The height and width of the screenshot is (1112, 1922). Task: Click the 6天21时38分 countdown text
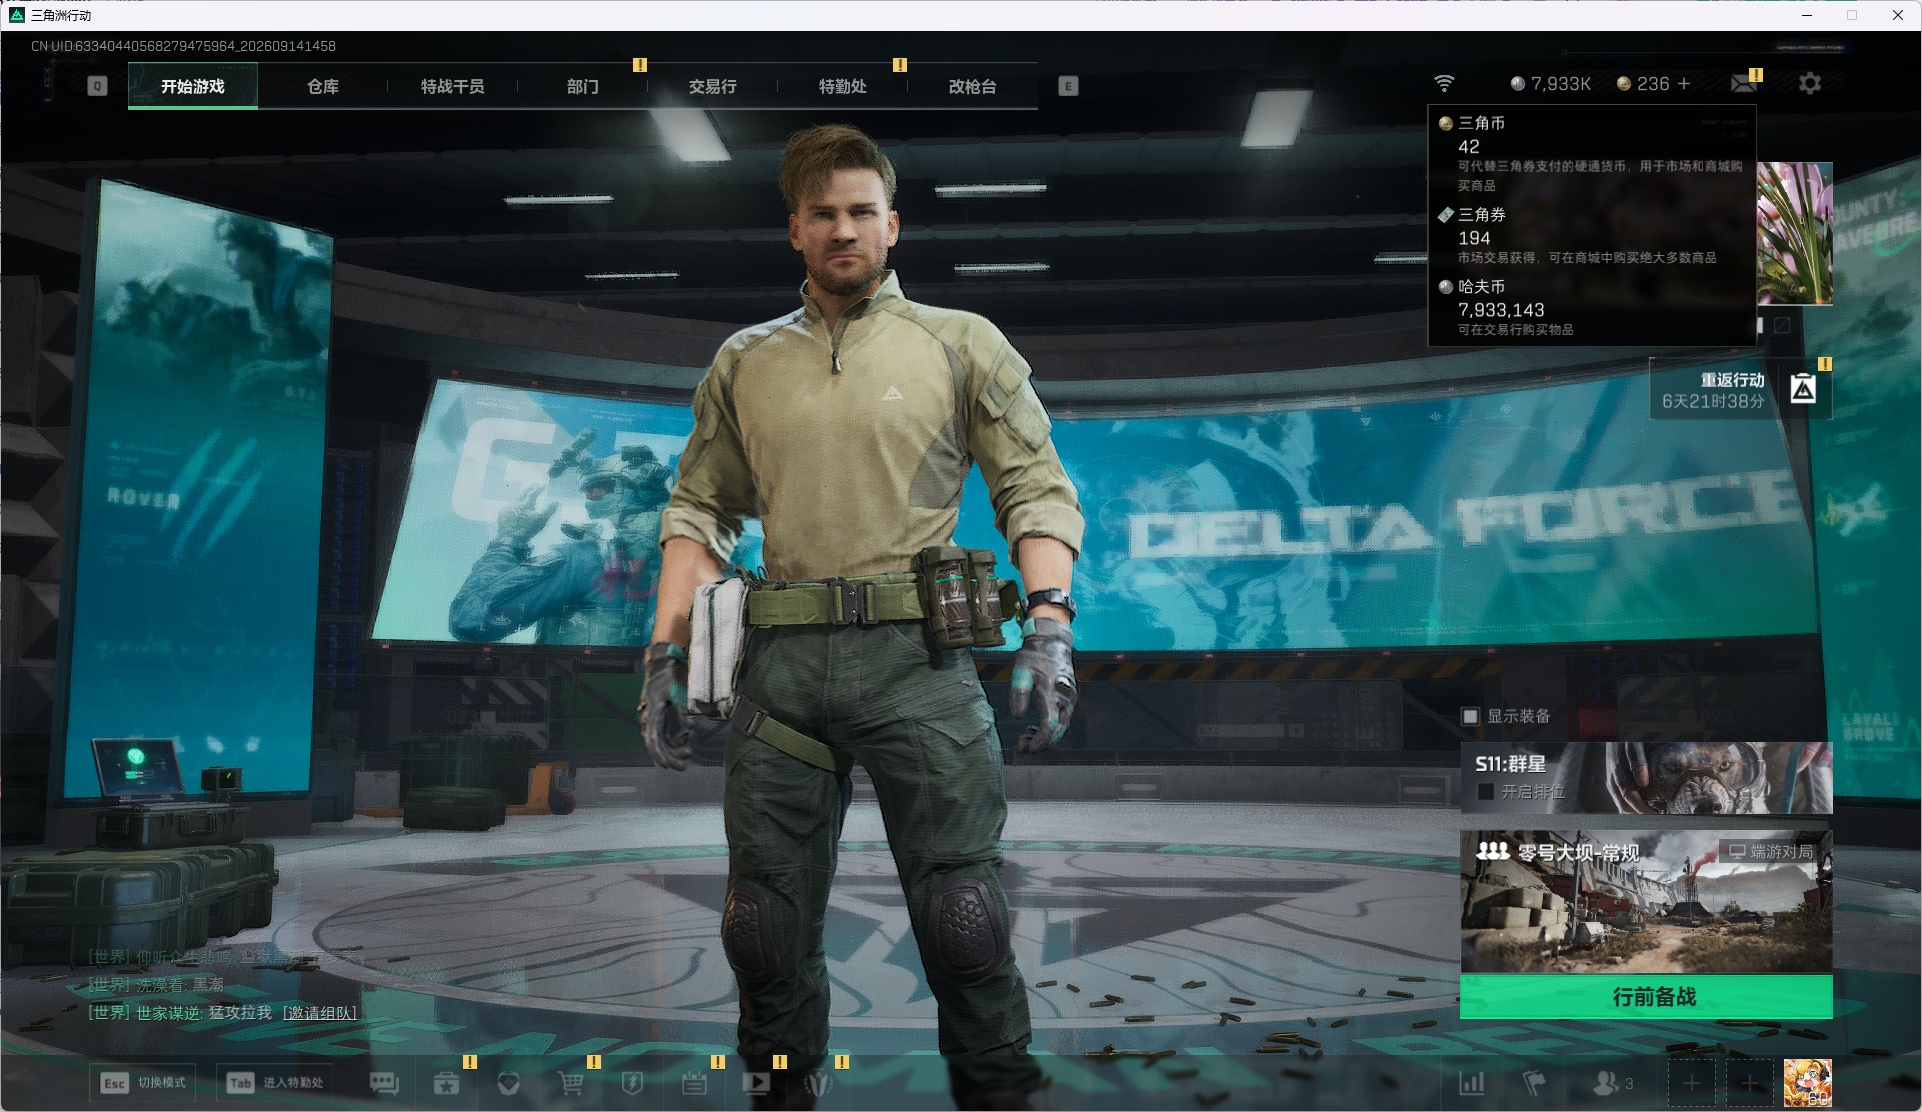click(x=1713, y=401)
